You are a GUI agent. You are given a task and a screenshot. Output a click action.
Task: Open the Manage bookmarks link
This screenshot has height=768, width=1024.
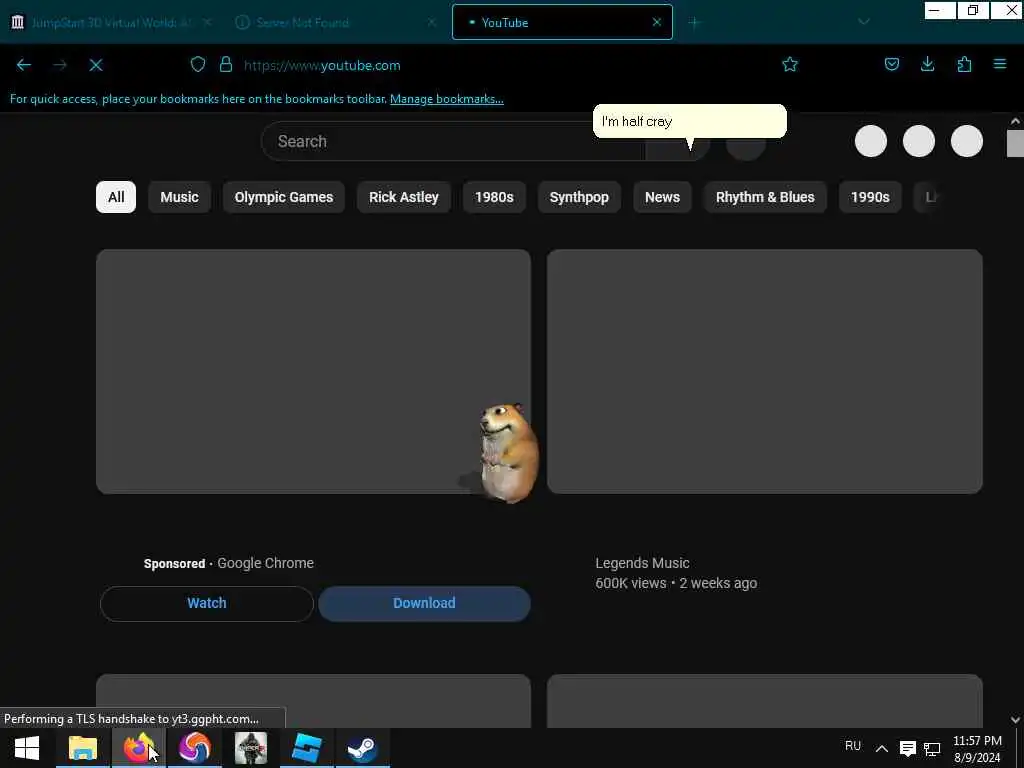[447, 99]
